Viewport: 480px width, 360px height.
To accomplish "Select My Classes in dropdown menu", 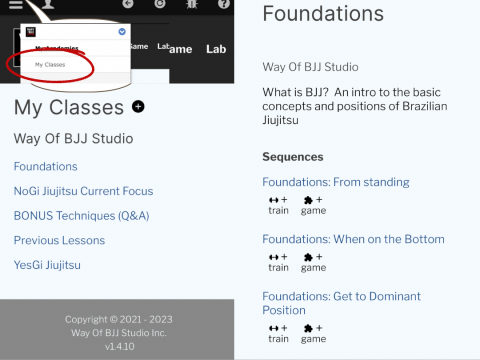I will pyautogui.click(x=50, y=65).
